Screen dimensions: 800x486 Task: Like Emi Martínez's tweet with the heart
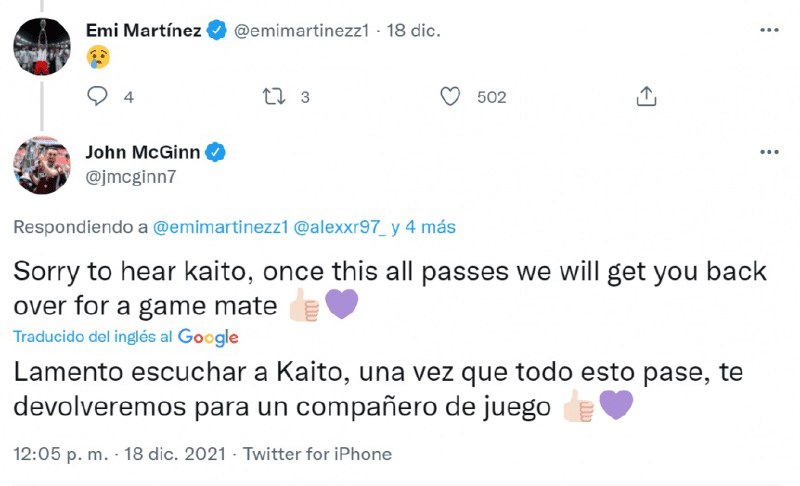point(451,96)
